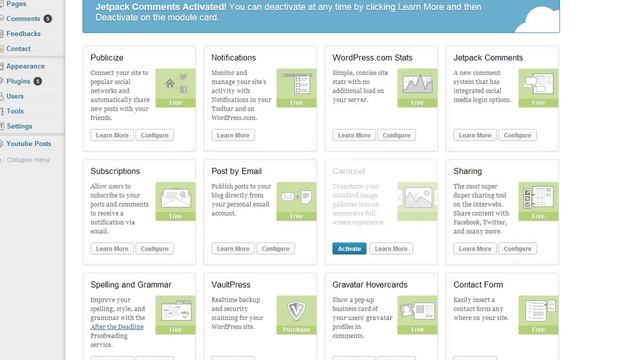Click the Spelling and Grammar icon
This screenshot has height=360, width=640.
coord(176,315)
